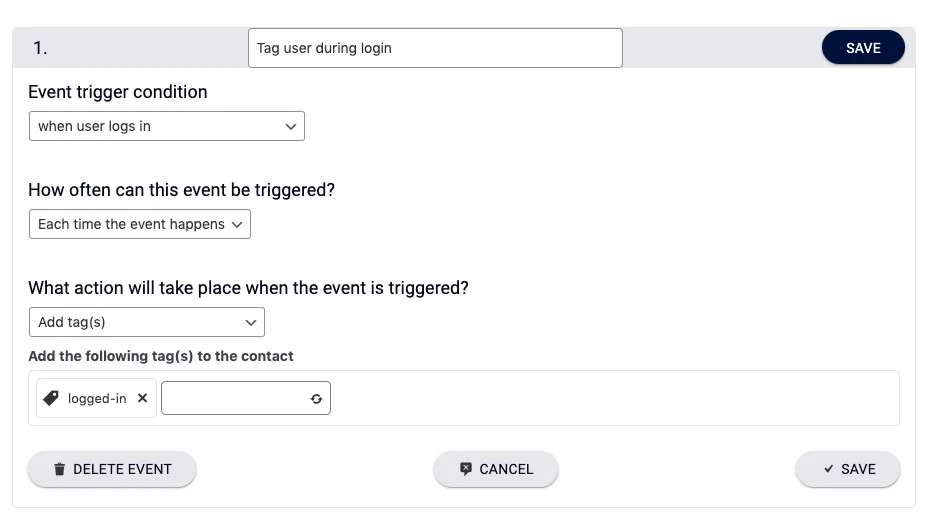930x526 pixels.
Task: Remove the logged-in tag with the X icon
Action: coord(142,398)
